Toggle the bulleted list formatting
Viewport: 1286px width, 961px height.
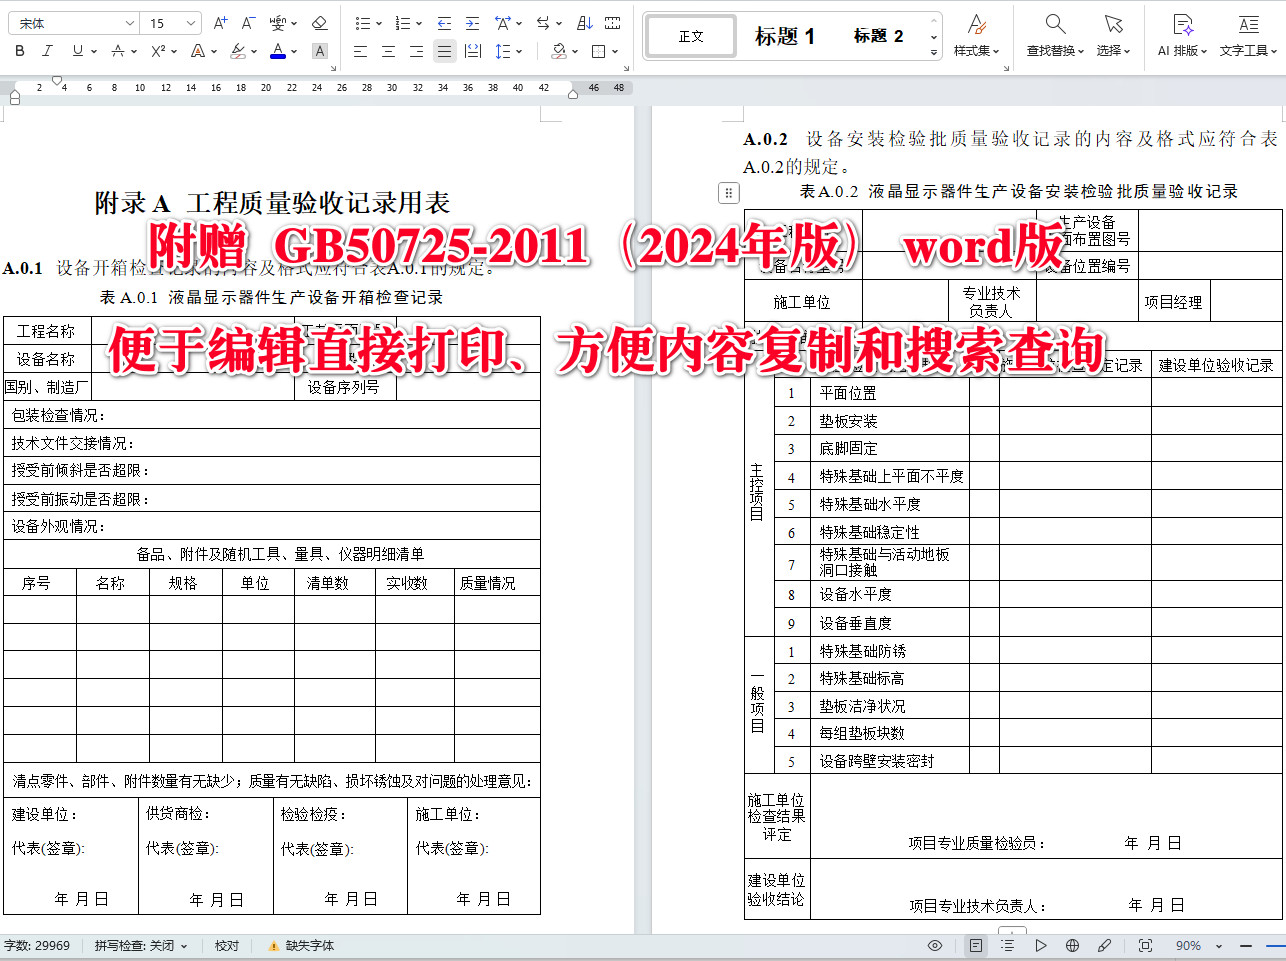364,23
